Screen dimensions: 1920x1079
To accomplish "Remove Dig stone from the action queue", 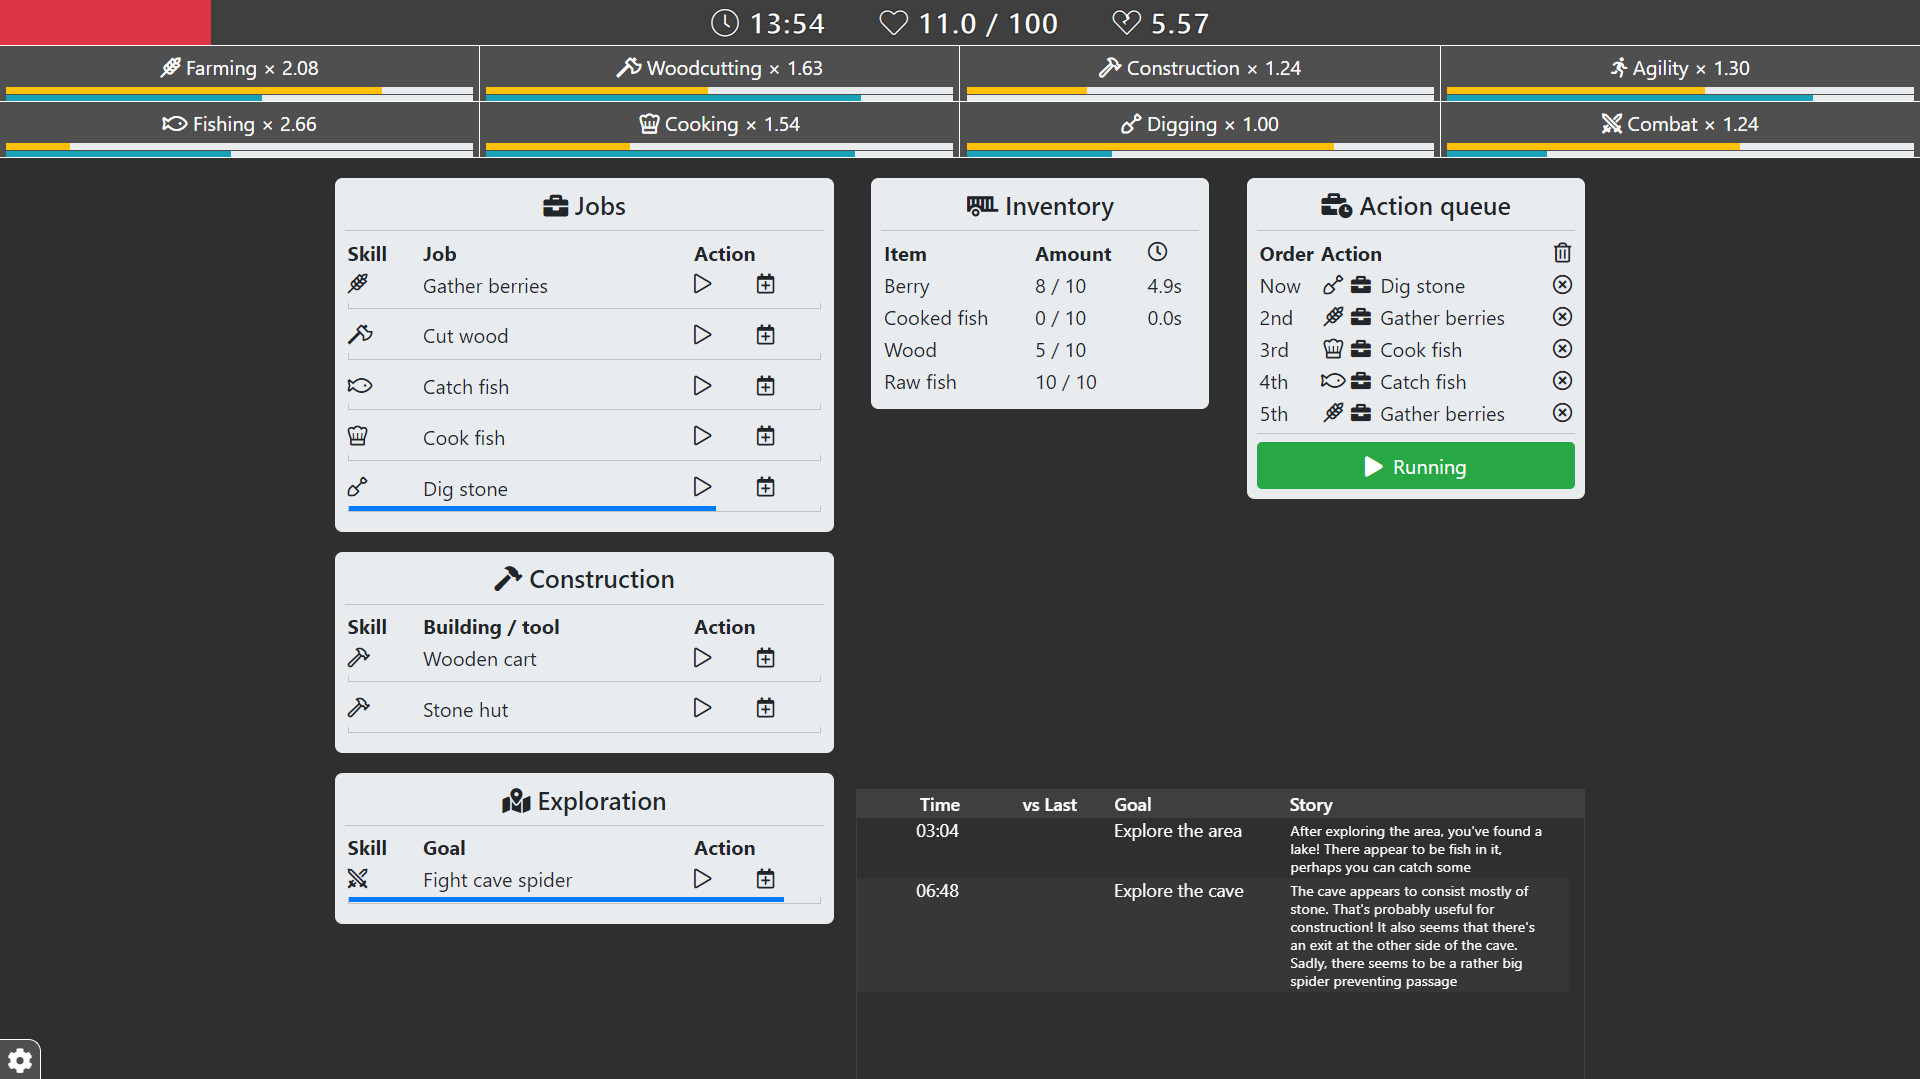I will [x=1562, y=285].
